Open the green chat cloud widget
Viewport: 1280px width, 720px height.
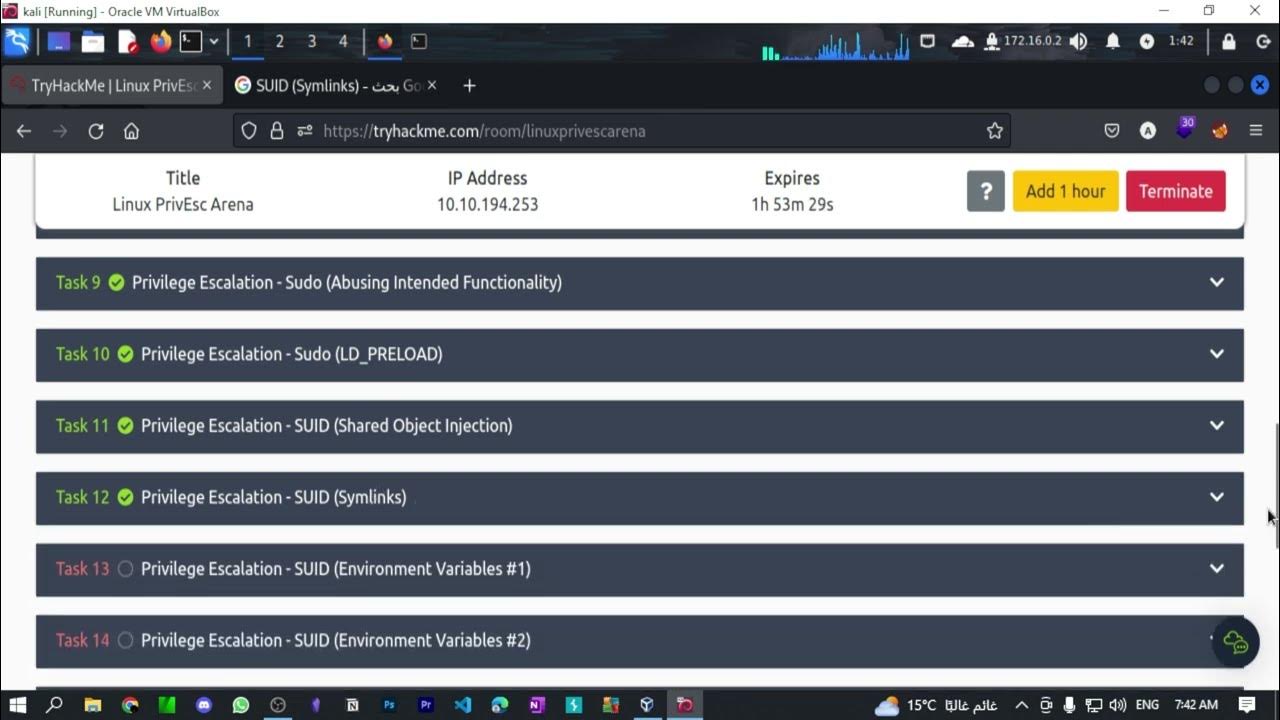[x=1235, y=642]
